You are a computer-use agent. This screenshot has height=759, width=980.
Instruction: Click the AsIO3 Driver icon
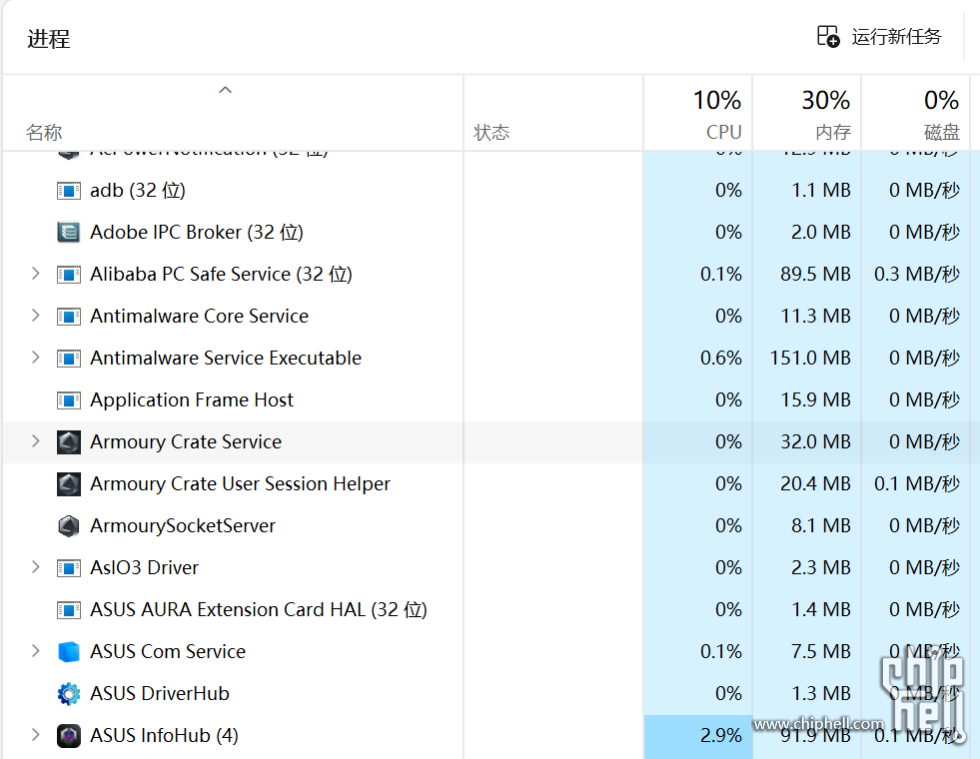pyautogui.click(x=69, y=568)
